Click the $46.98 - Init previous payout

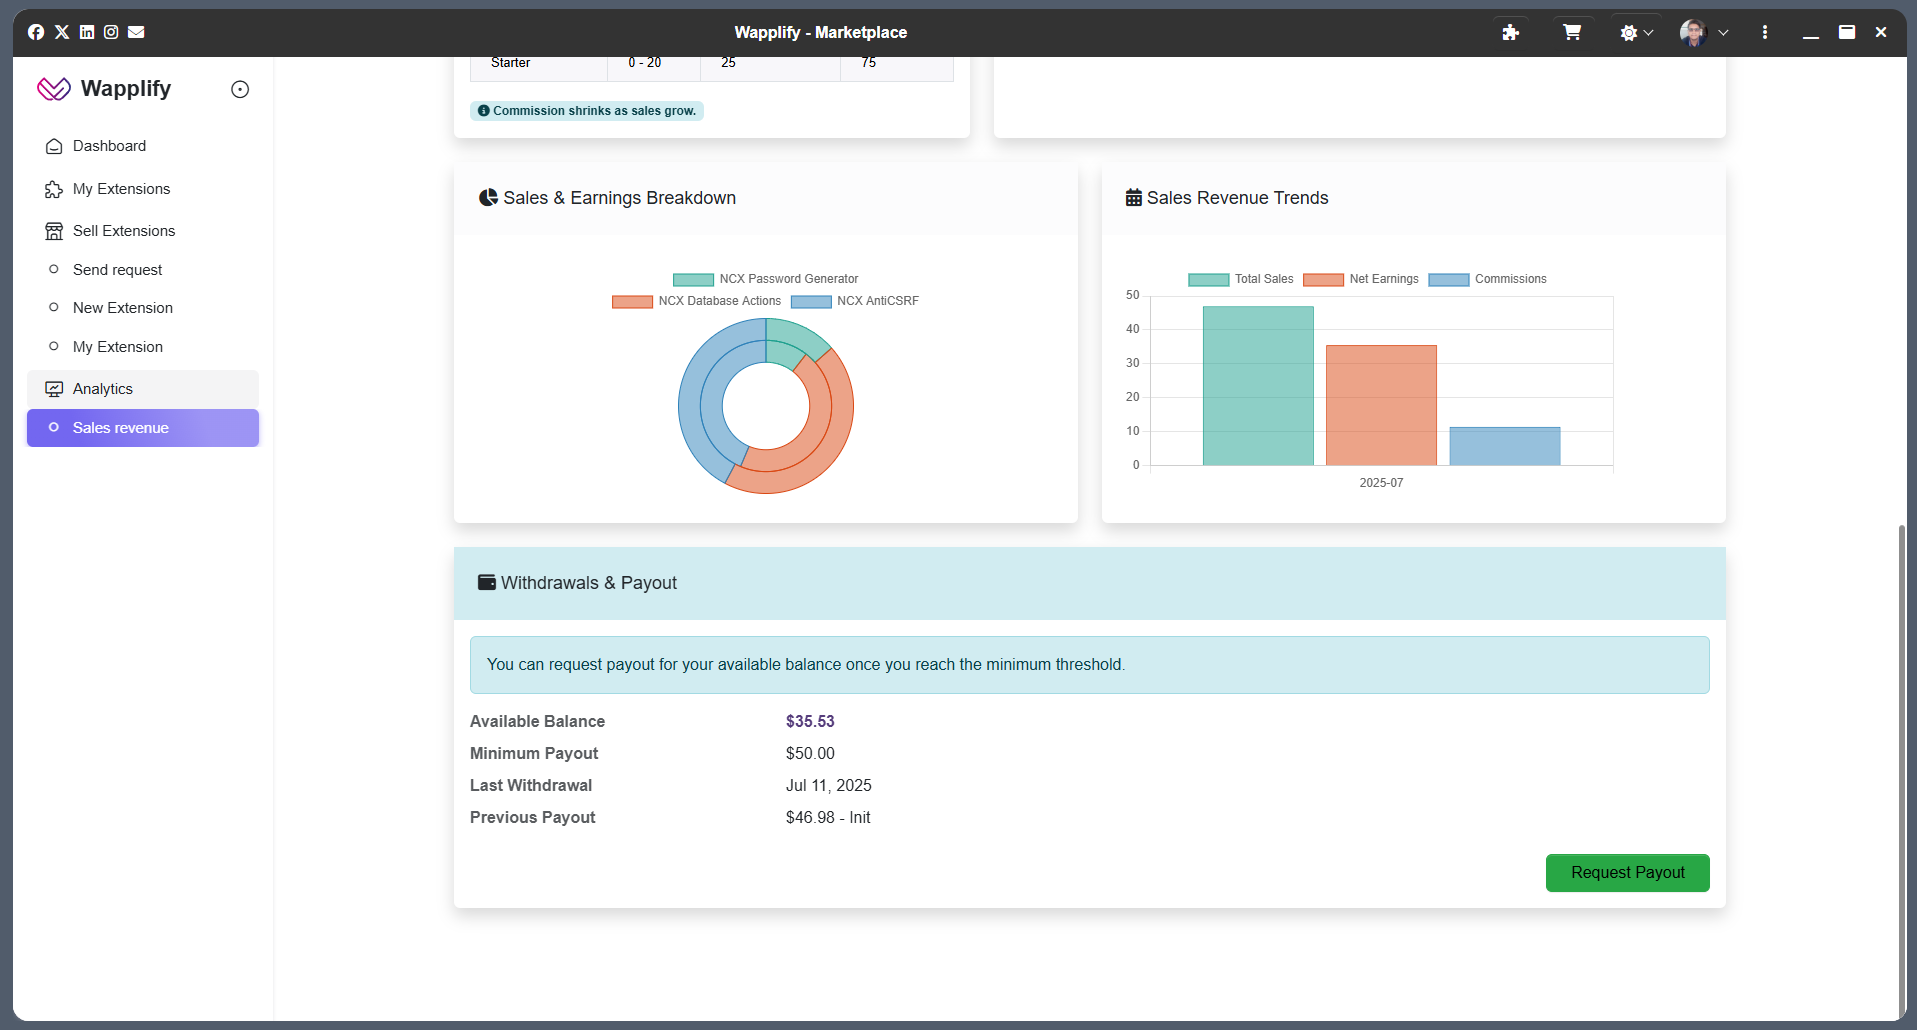pos(828,818)
